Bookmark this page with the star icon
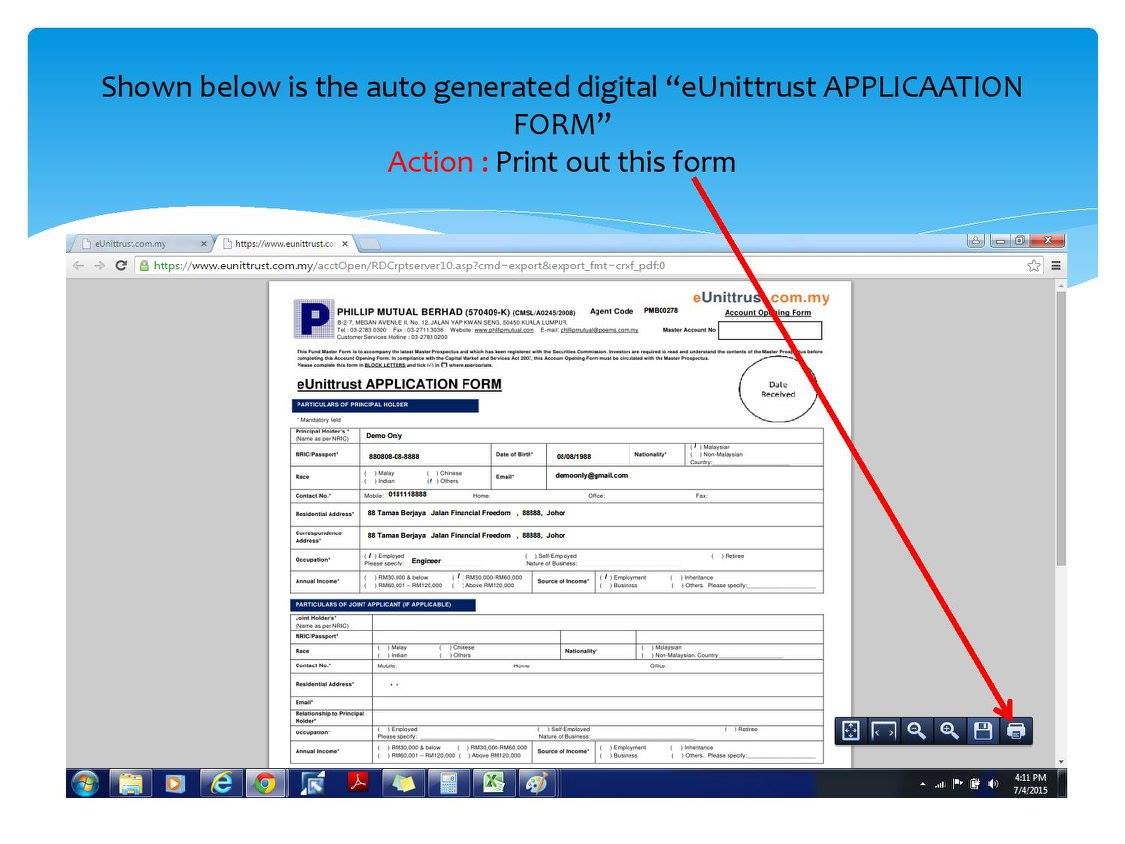1125x844 pixels. click(1034, 266)
